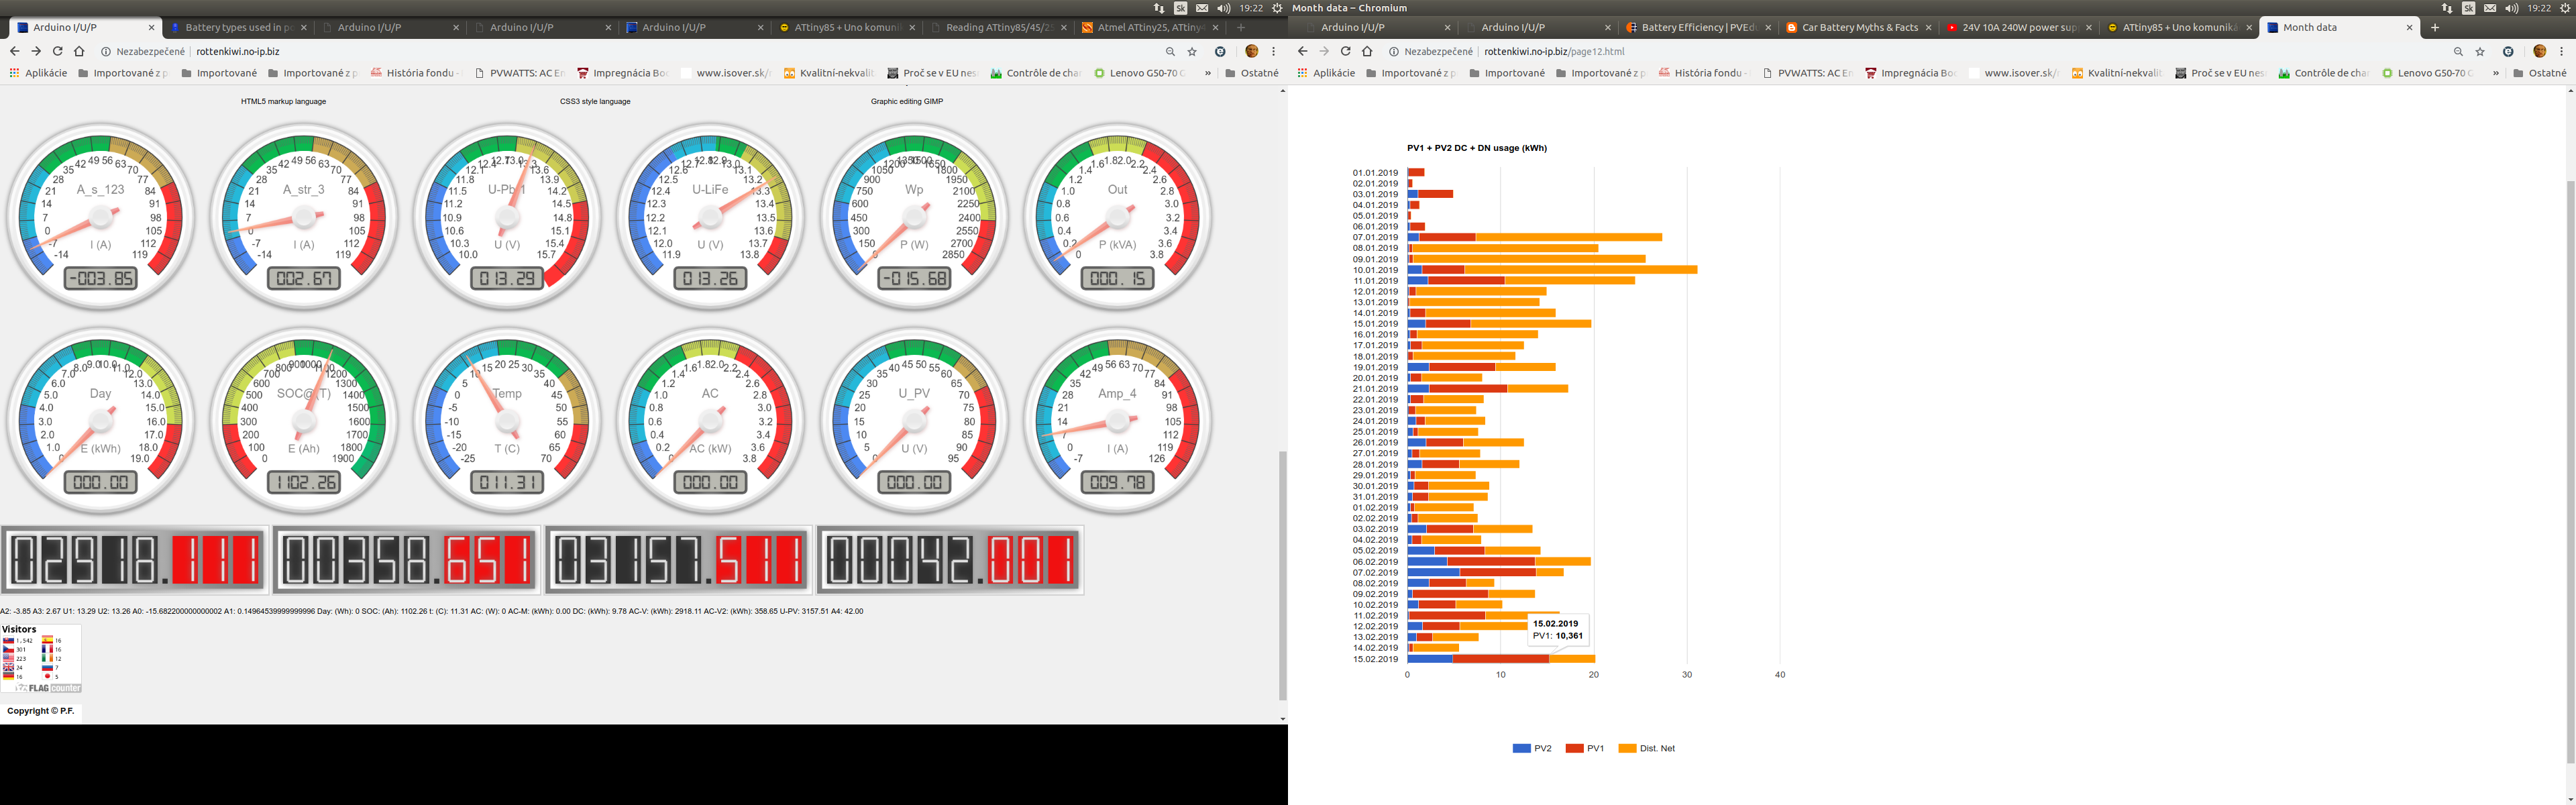Reload the rottenkiwi.no-ip.biz page in left window
Viewport: 2576px width, 805px height.
point(57,51)
